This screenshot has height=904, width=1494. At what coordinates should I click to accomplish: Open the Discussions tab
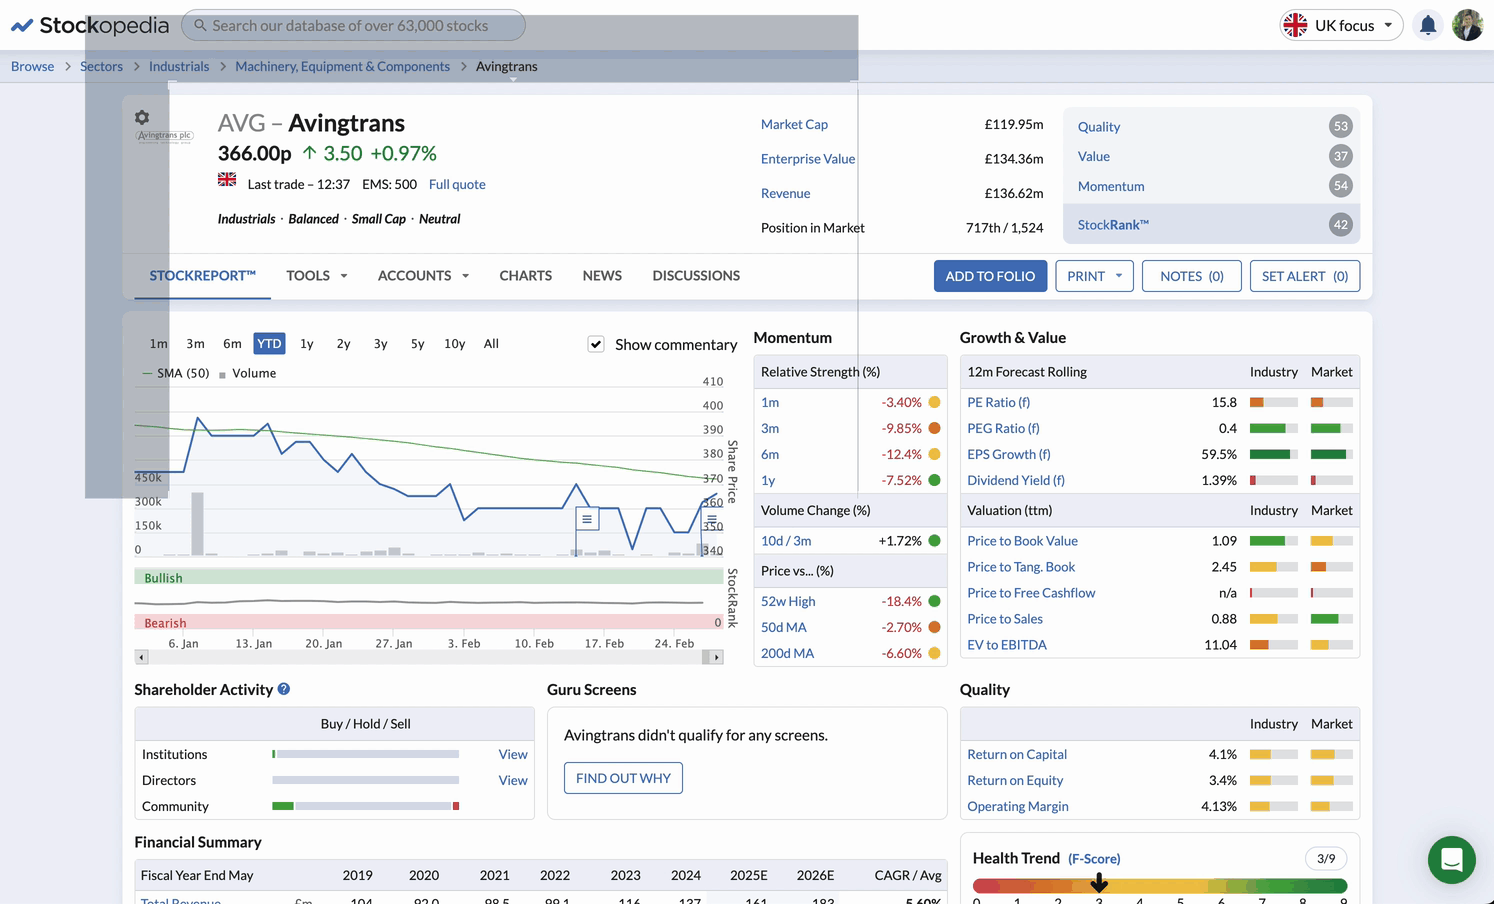(x=696, y=276)
